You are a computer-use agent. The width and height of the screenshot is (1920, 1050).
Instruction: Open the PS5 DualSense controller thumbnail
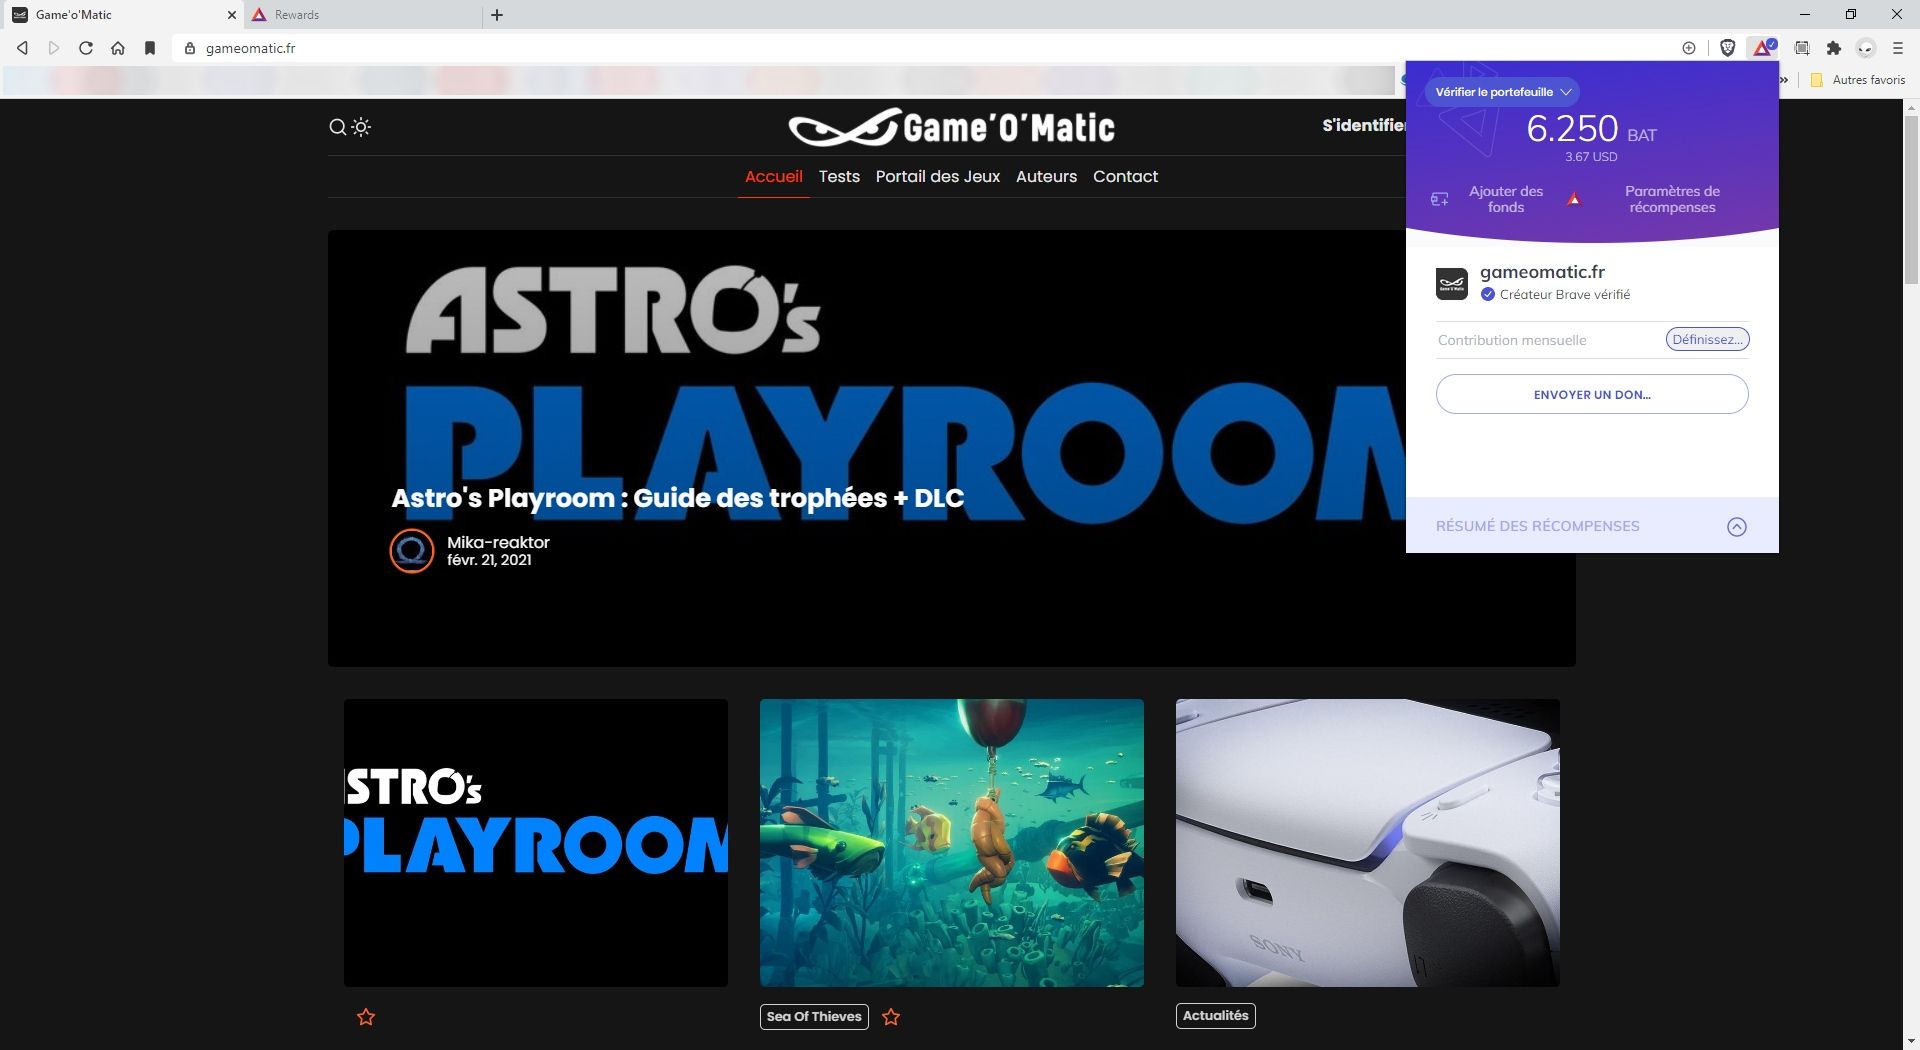pyautogui.click(x=1368, y=843)
